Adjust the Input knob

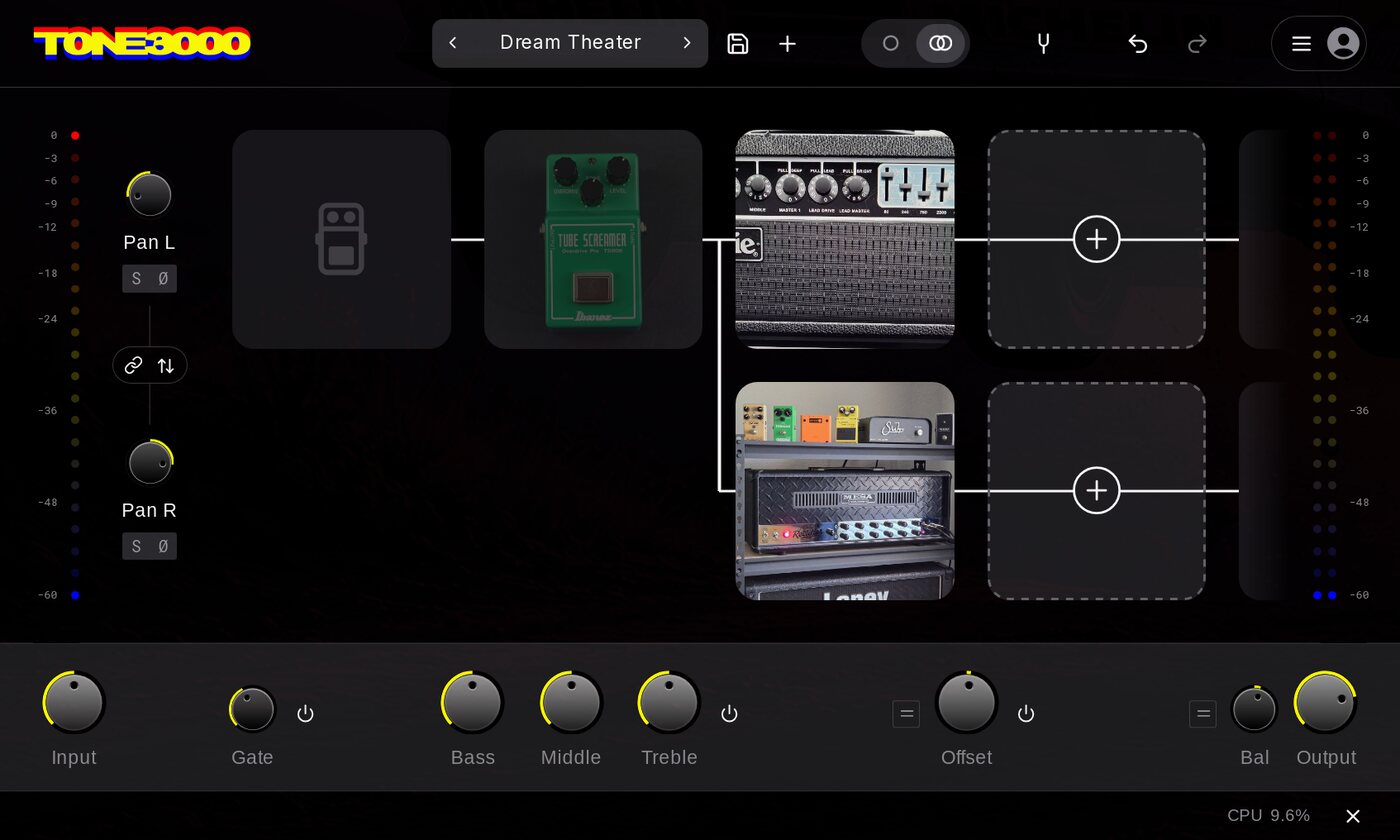pos(74,702)
